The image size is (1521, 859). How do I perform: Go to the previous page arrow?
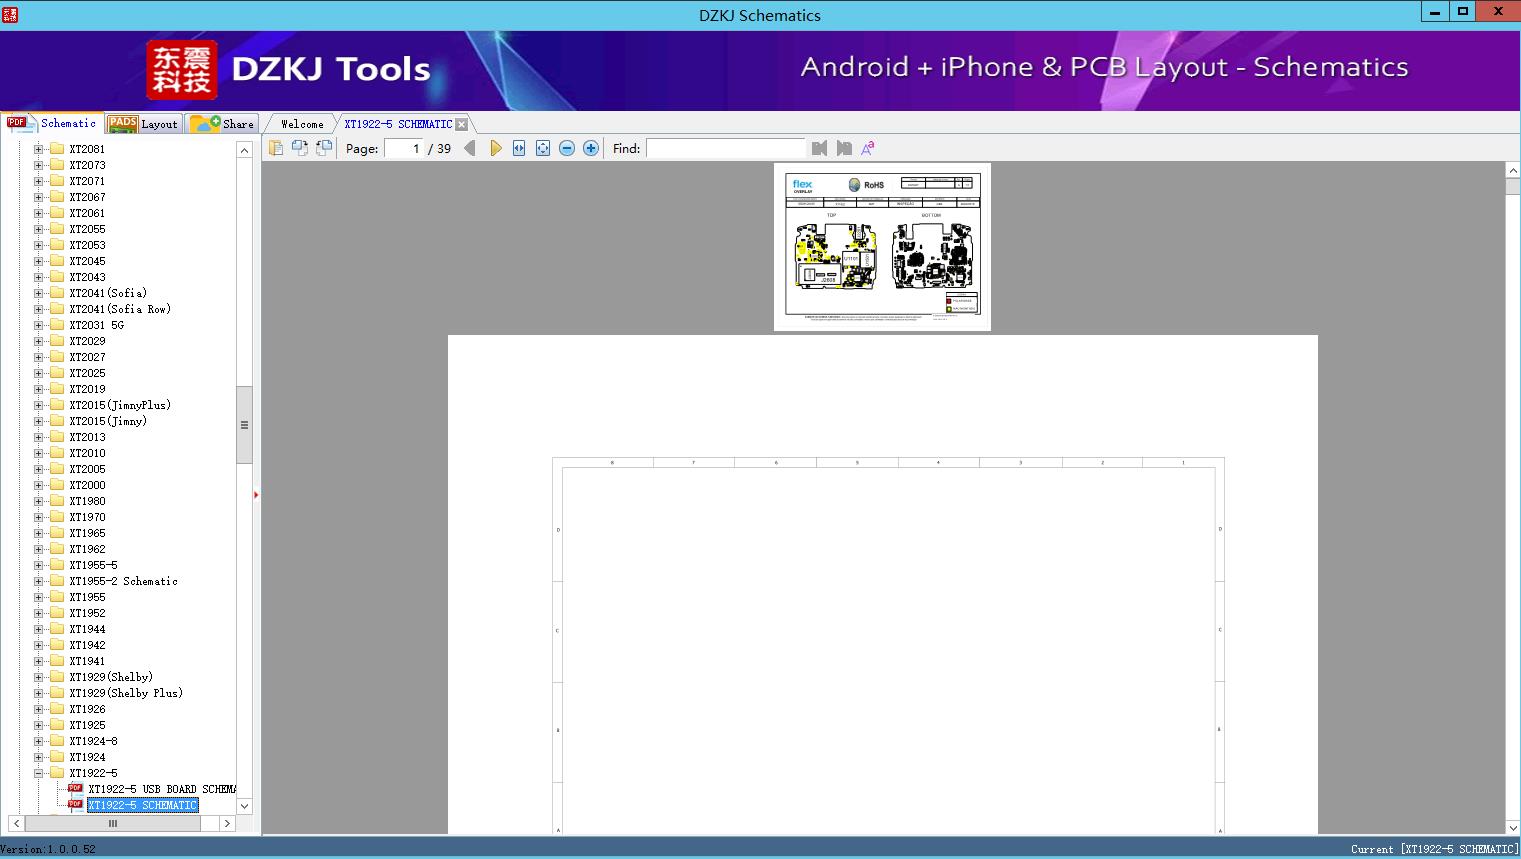pos(470,148)
